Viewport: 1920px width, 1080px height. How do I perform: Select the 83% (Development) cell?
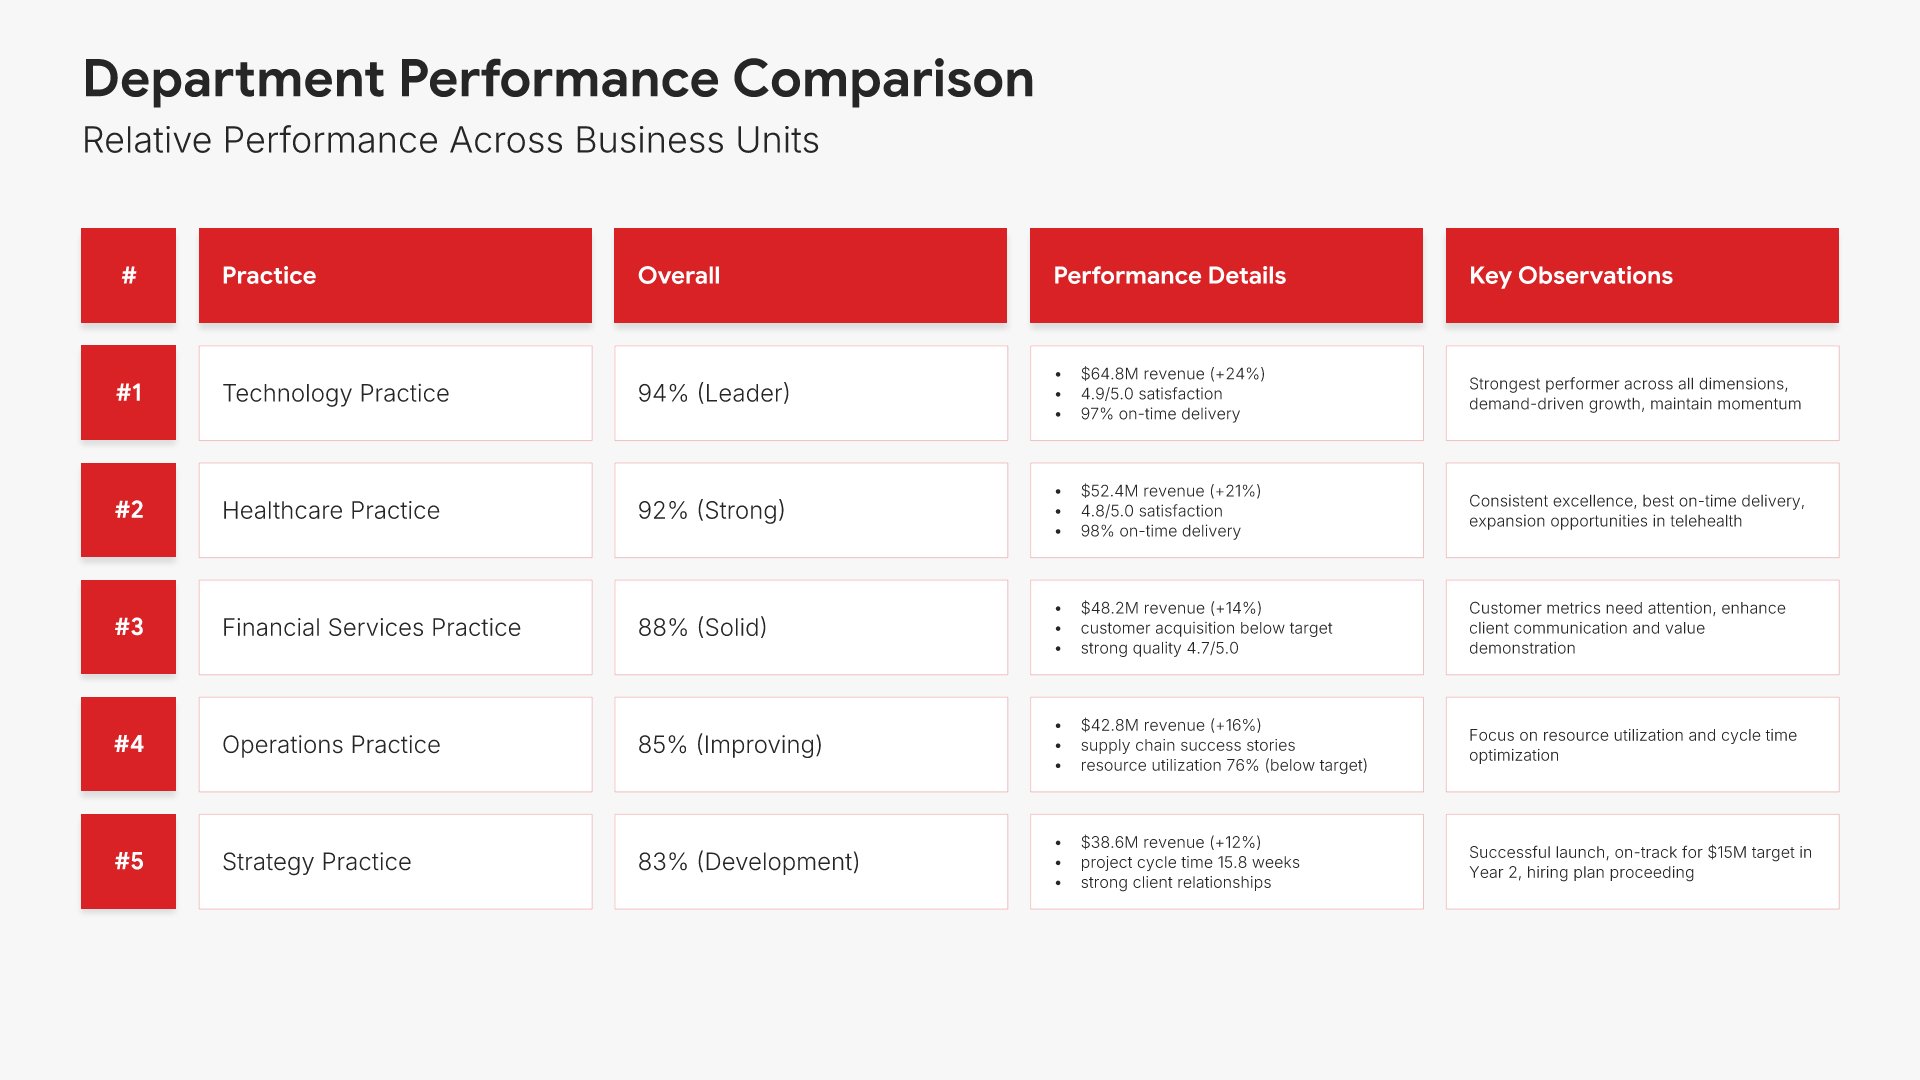[810, 861]
